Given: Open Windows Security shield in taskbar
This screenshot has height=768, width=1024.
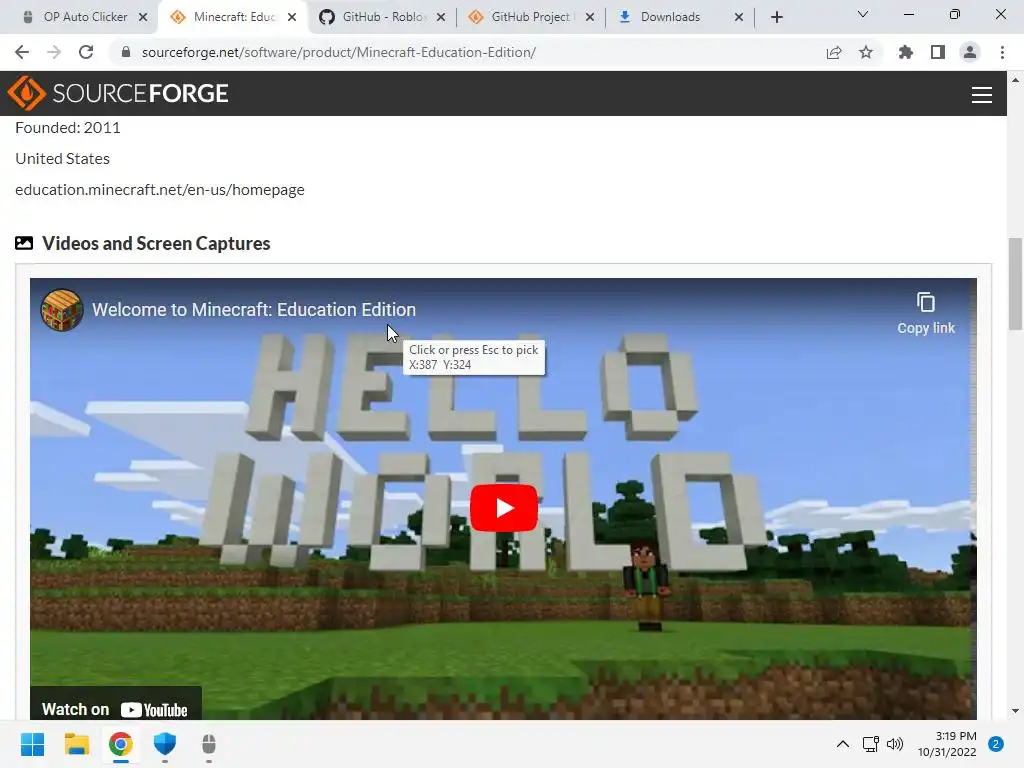Looking at the screenshot, I should tap(165, 744).
